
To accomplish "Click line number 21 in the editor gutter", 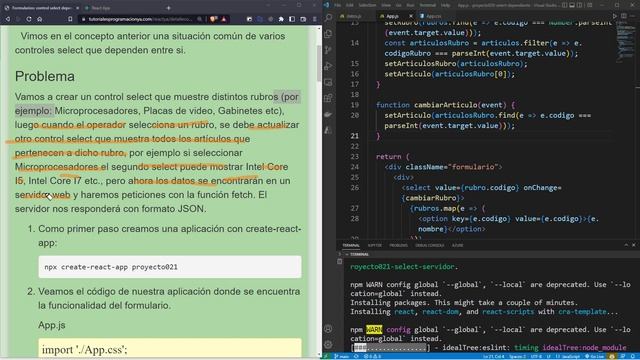I will pos(355,136).
